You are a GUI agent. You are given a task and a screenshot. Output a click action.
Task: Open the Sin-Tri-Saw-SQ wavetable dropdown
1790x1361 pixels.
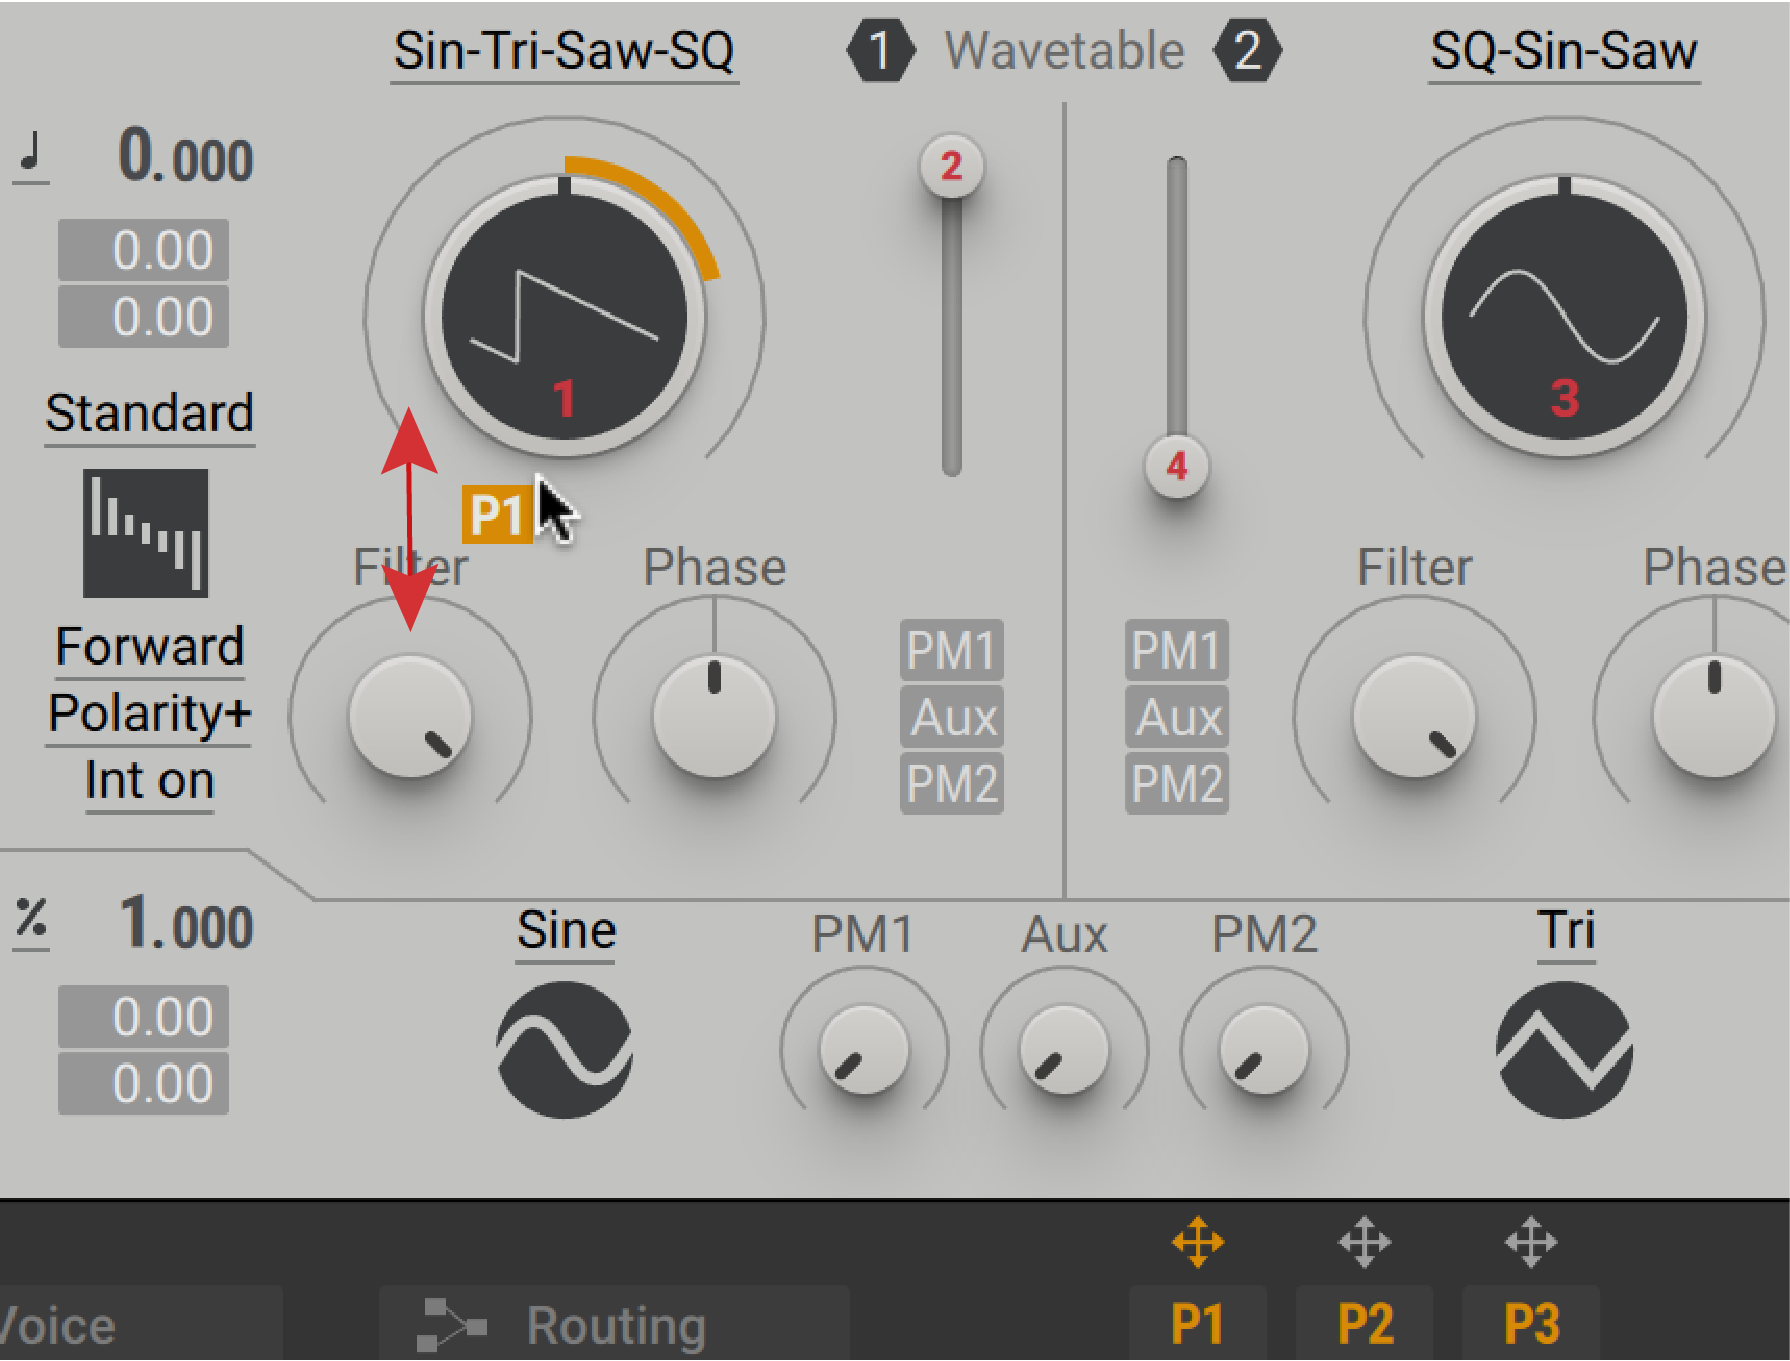(x=564, y=52)
